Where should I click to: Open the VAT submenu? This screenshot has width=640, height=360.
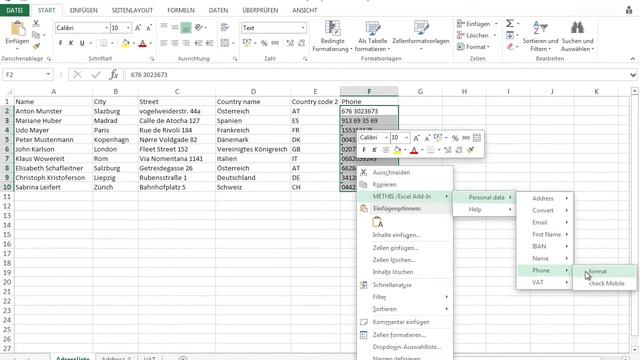pos(545,282)
